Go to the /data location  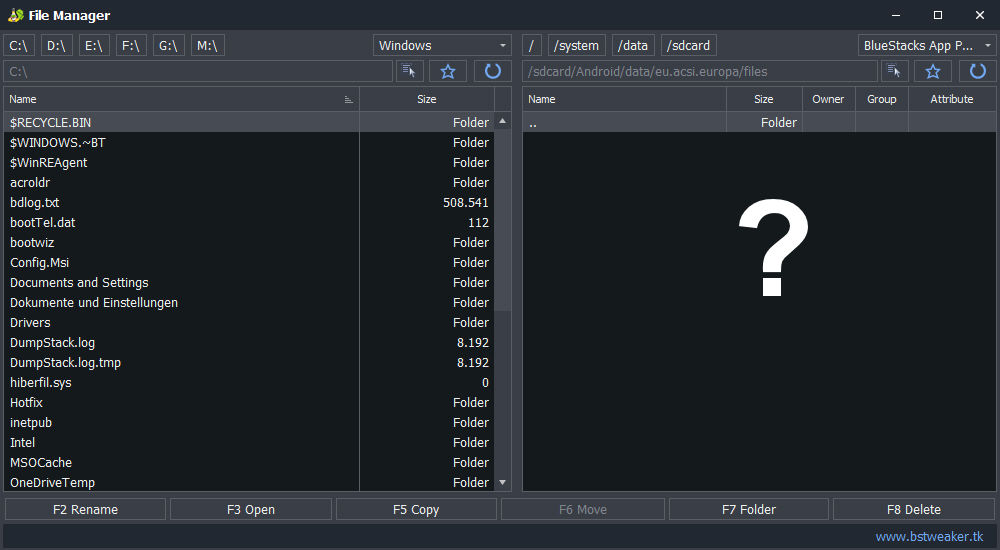click(633, 45)
